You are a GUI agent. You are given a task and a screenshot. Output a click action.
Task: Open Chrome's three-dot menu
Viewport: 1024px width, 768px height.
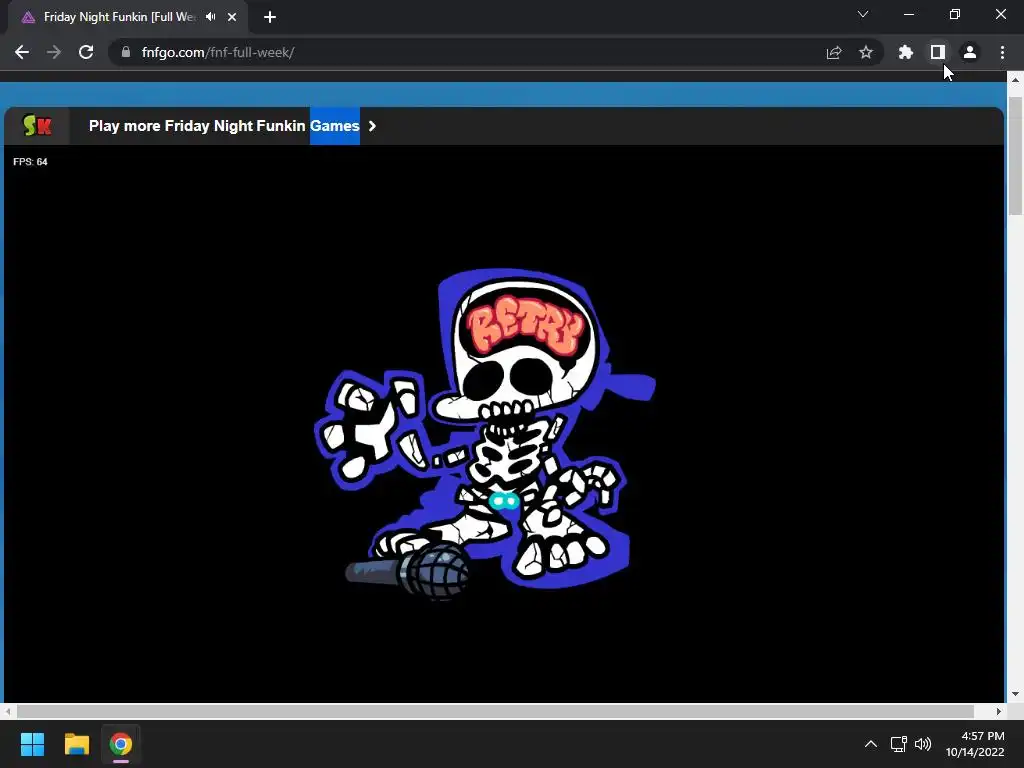tap(1002, 52)
